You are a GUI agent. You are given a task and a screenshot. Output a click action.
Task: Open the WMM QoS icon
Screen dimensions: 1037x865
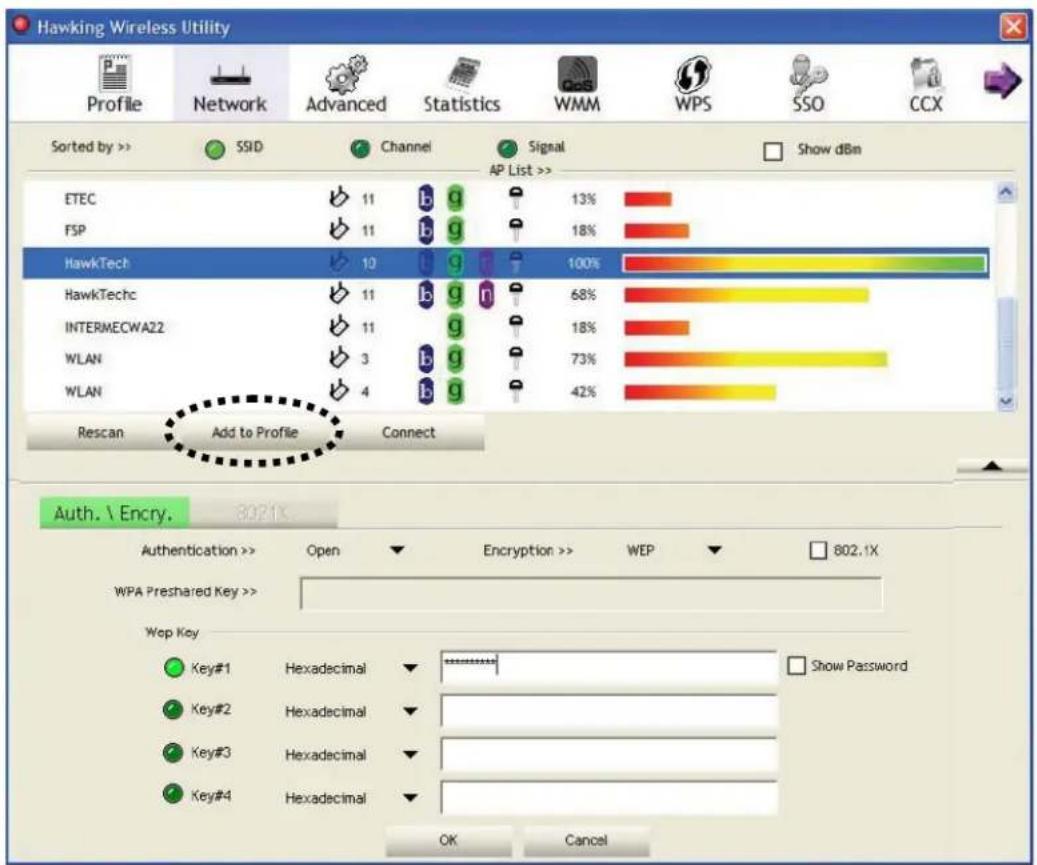tap(577, 74)
